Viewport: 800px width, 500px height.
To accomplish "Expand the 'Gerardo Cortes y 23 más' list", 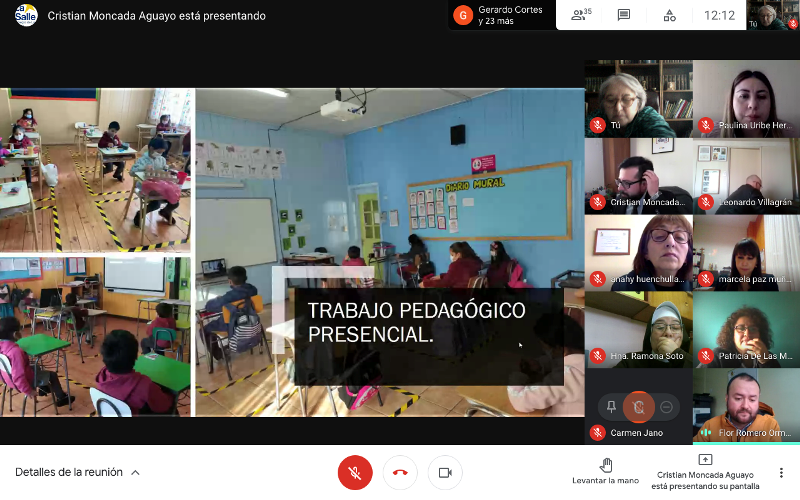I will pyautogui.click(x=510, y=15).
